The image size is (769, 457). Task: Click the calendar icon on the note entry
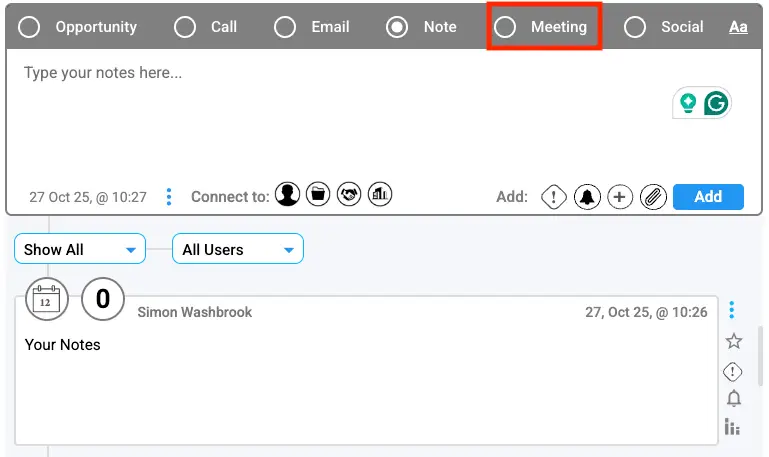tap(46, 299)
